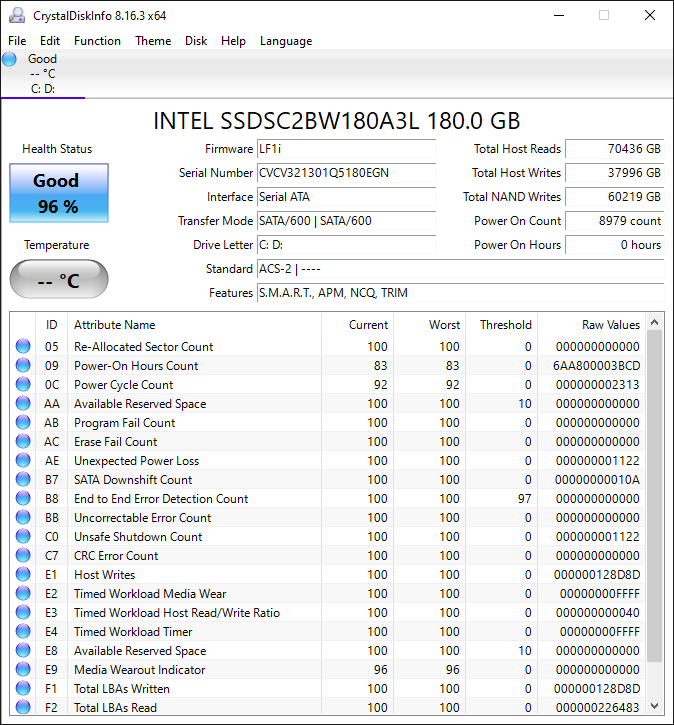Click the Power On Count value 8979 count
Screen dimensions: 674x725
tap(614, 221)
